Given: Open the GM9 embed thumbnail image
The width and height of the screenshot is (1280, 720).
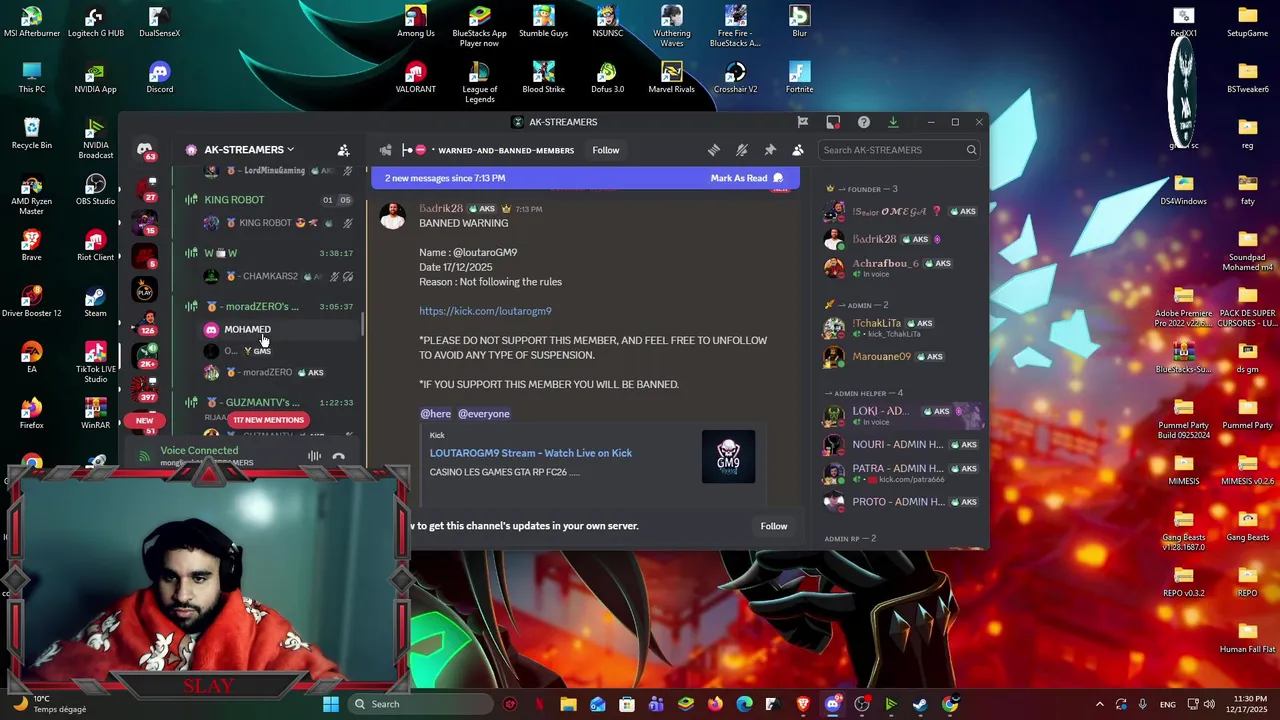Looking at the screenshot, I should tap(728, 456).
